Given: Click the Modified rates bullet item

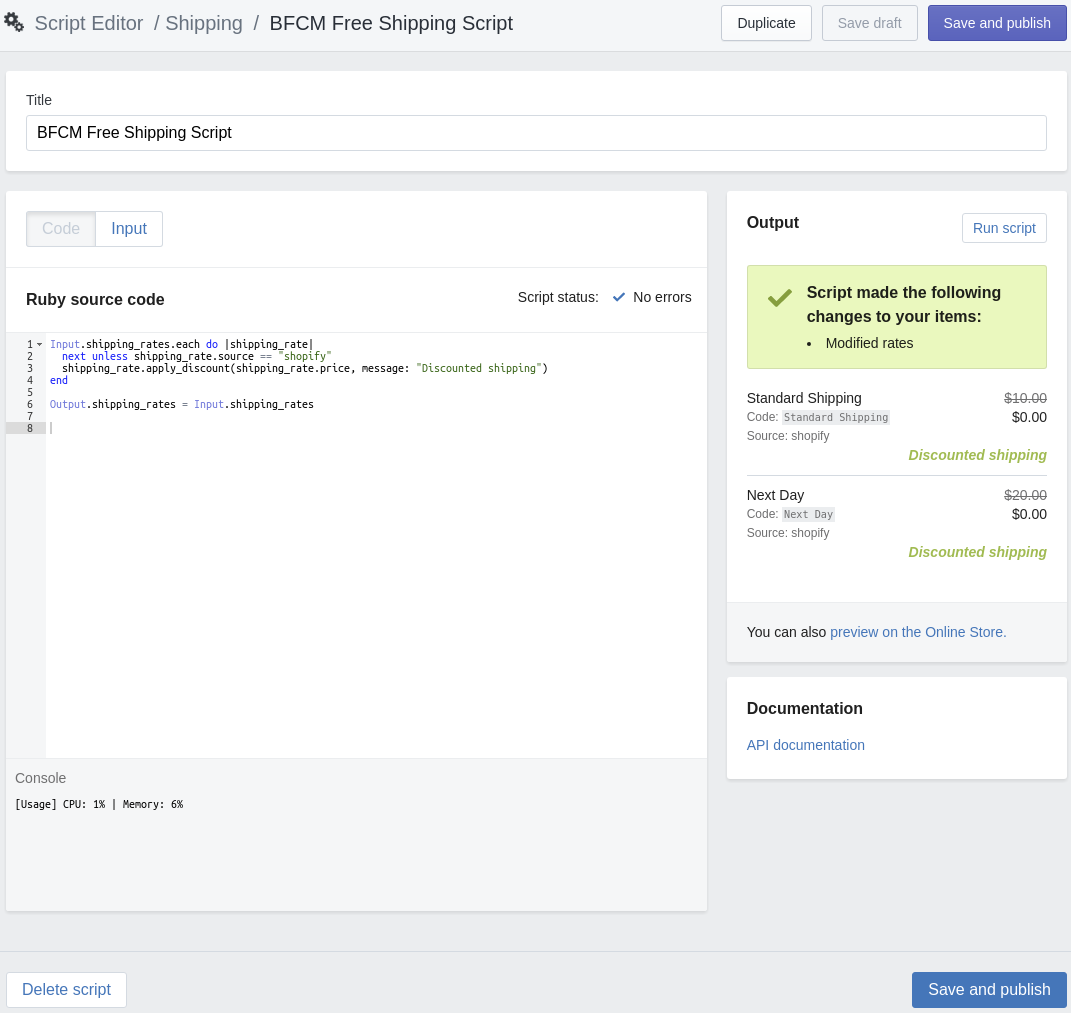Looking at the screenshot, I should pos(869,344).
